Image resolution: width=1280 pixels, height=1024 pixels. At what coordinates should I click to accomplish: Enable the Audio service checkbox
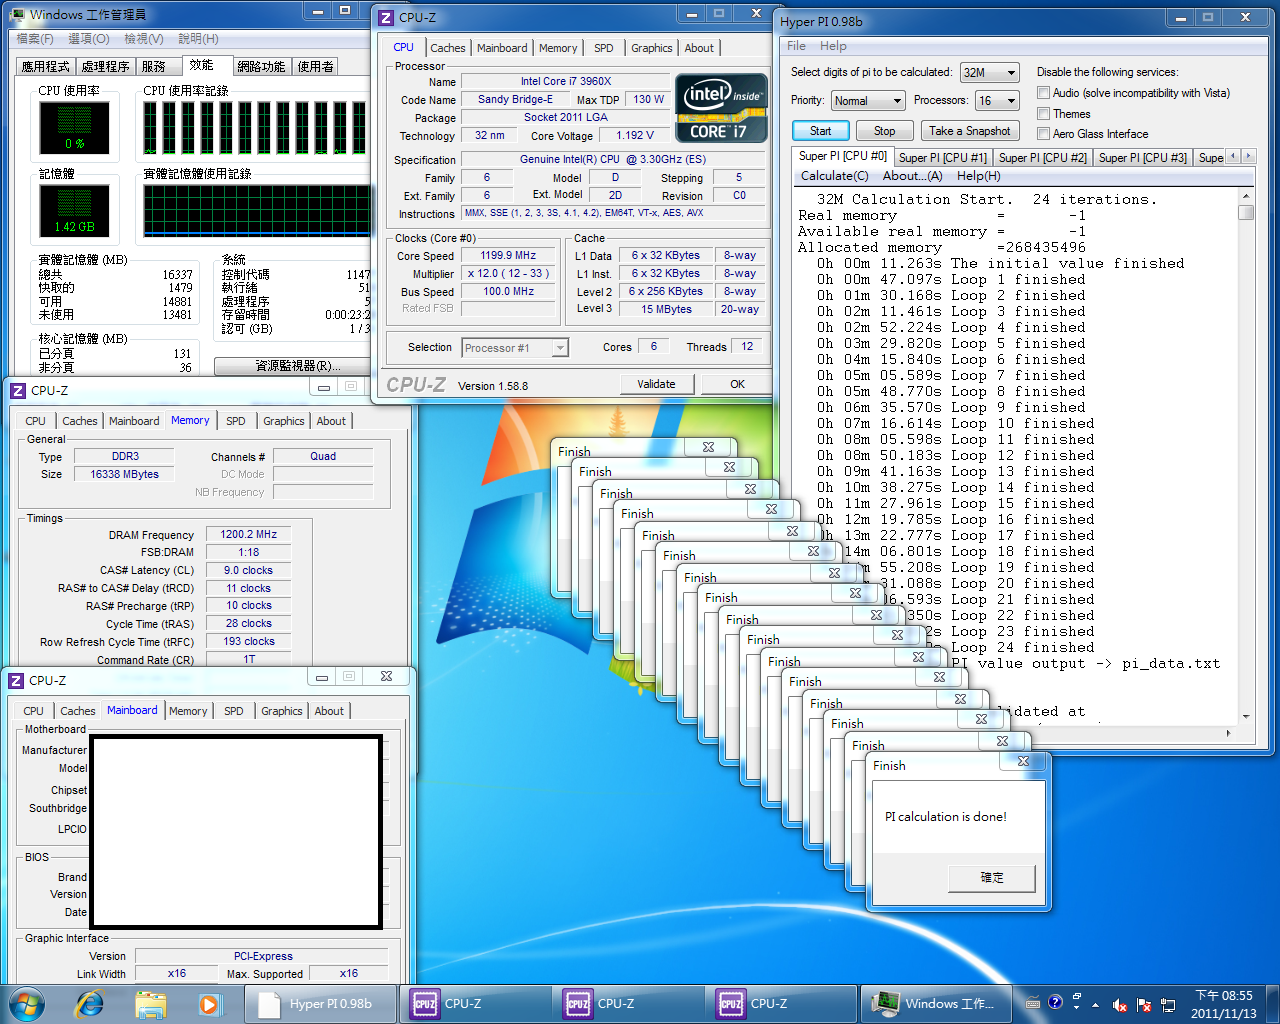[1043, 93]
